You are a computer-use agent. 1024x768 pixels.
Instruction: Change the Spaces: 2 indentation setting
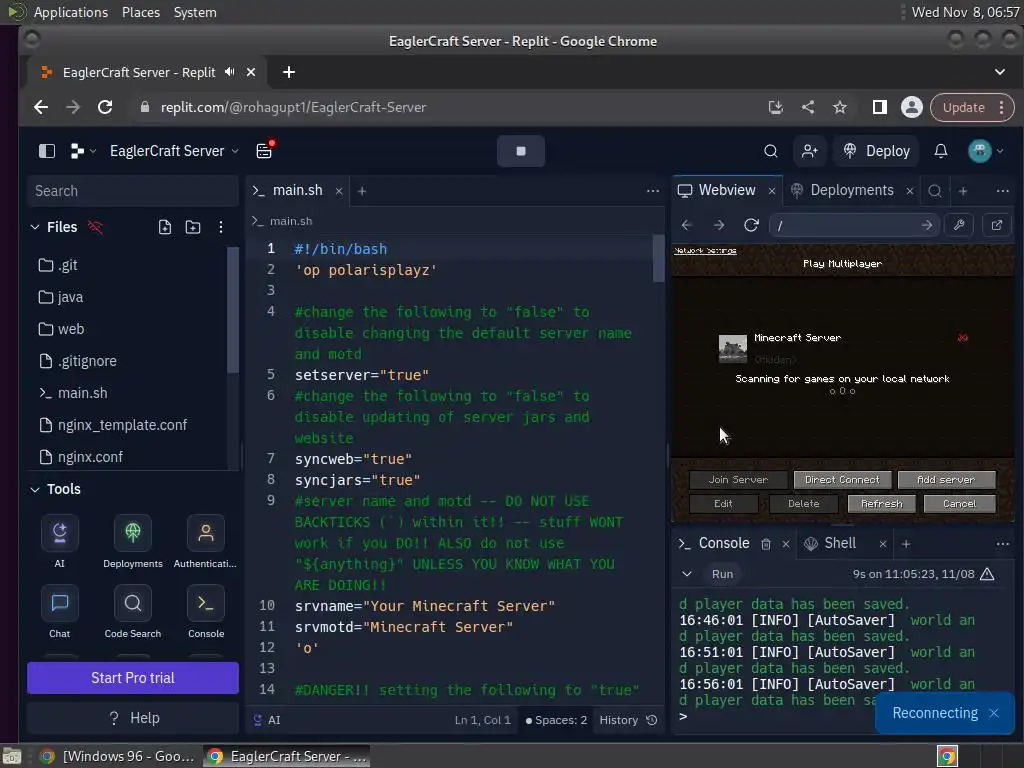coord(556,720)
